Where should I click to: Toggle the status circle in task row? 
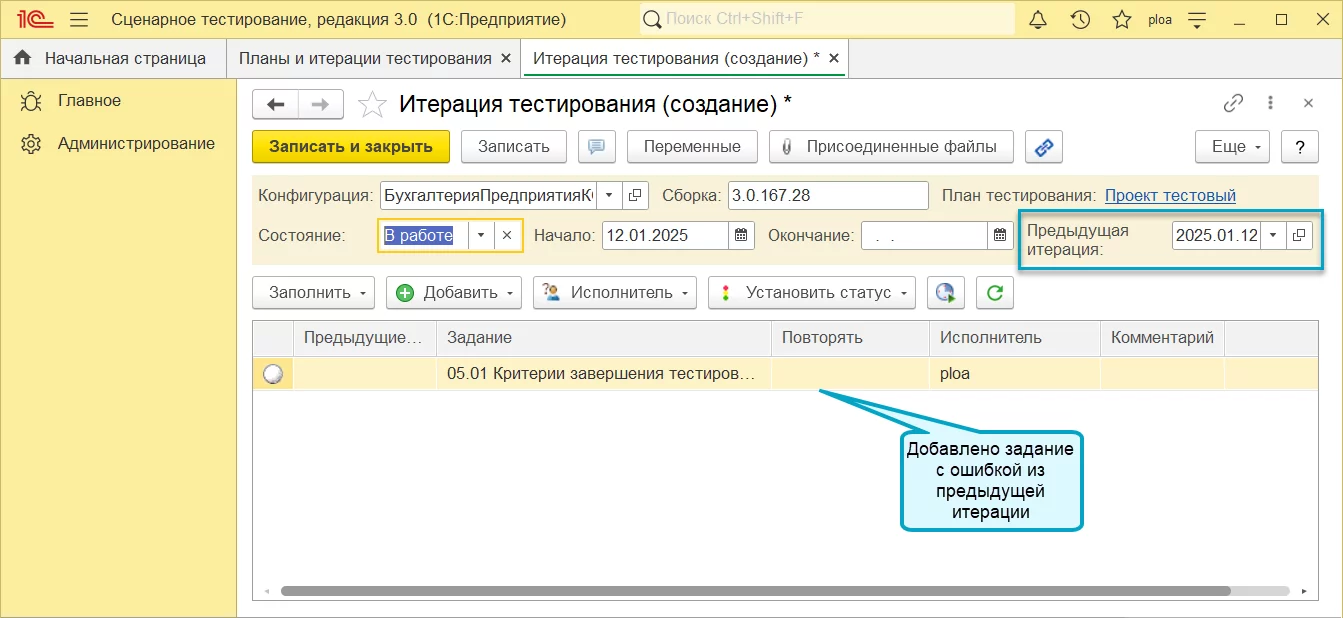(x=272, y=375)
